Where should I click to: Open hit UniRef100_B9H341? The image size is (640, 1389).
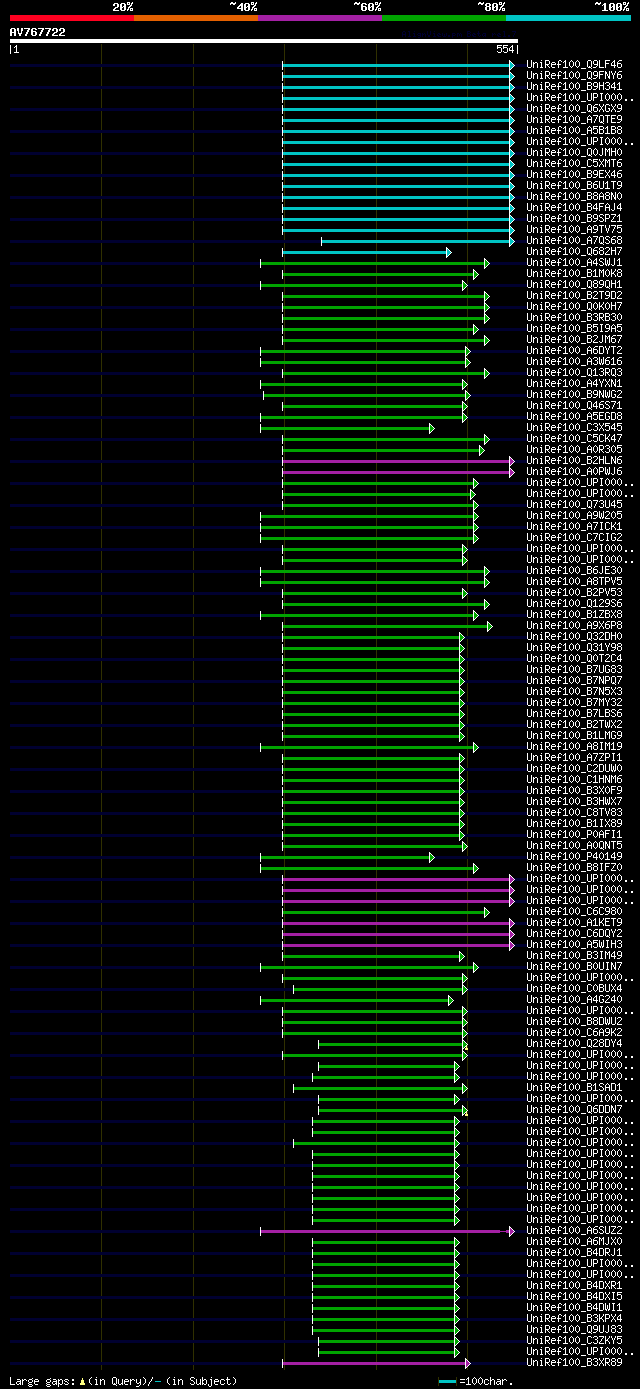point(574,87)
